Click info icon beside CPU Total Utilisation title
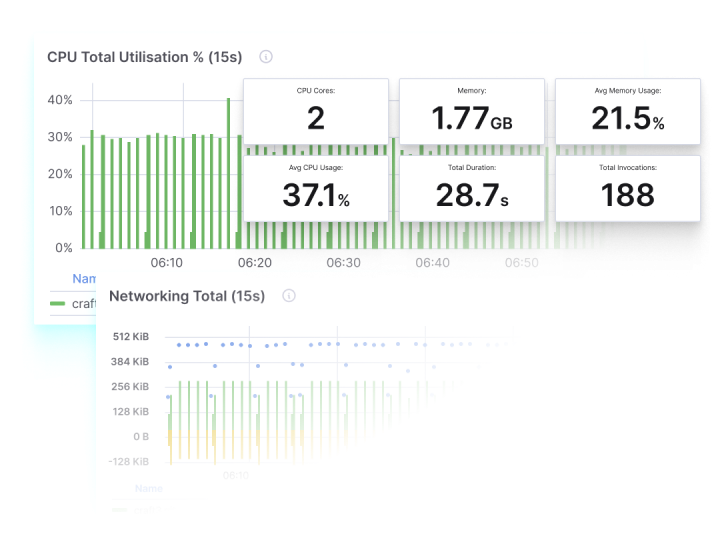This screenshot has height=546, width=728. [266, 57]
